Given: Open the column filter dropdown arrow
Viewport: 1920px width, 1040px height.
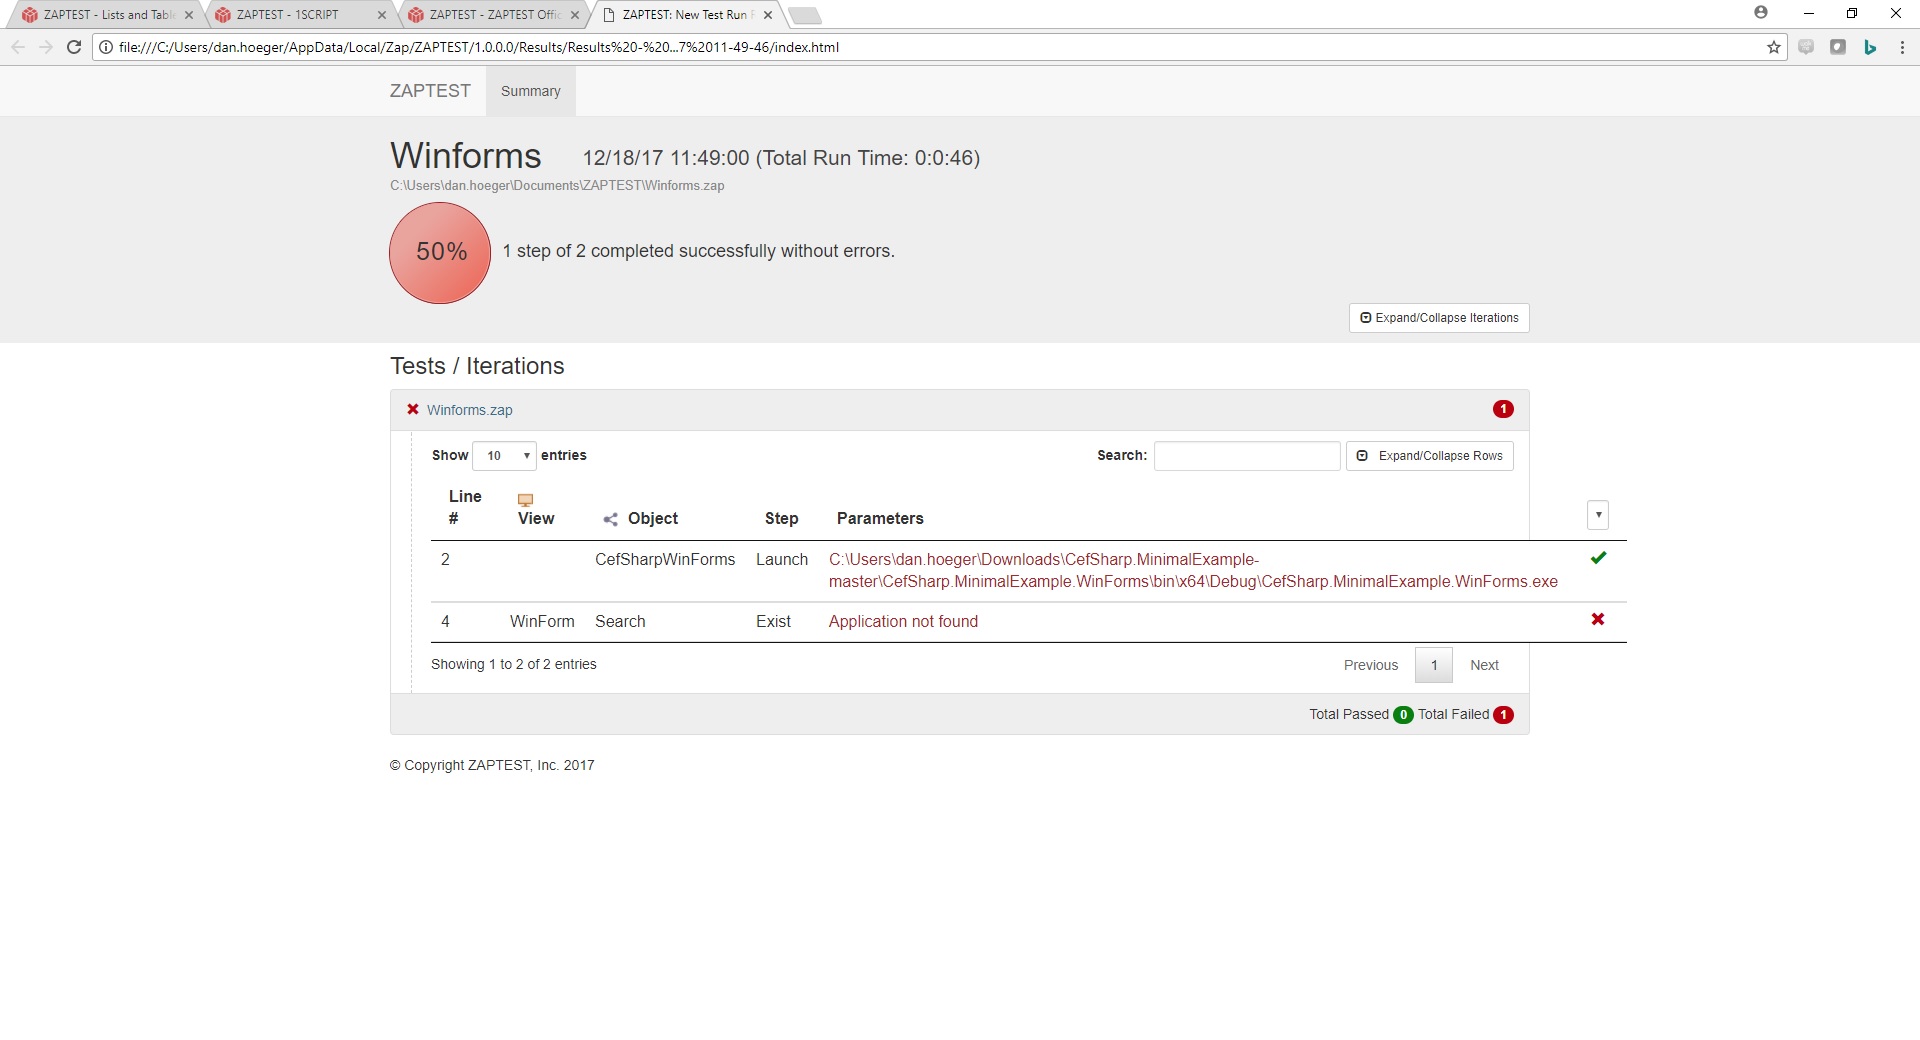Looking at the screenshot, I should (1598, 515).
